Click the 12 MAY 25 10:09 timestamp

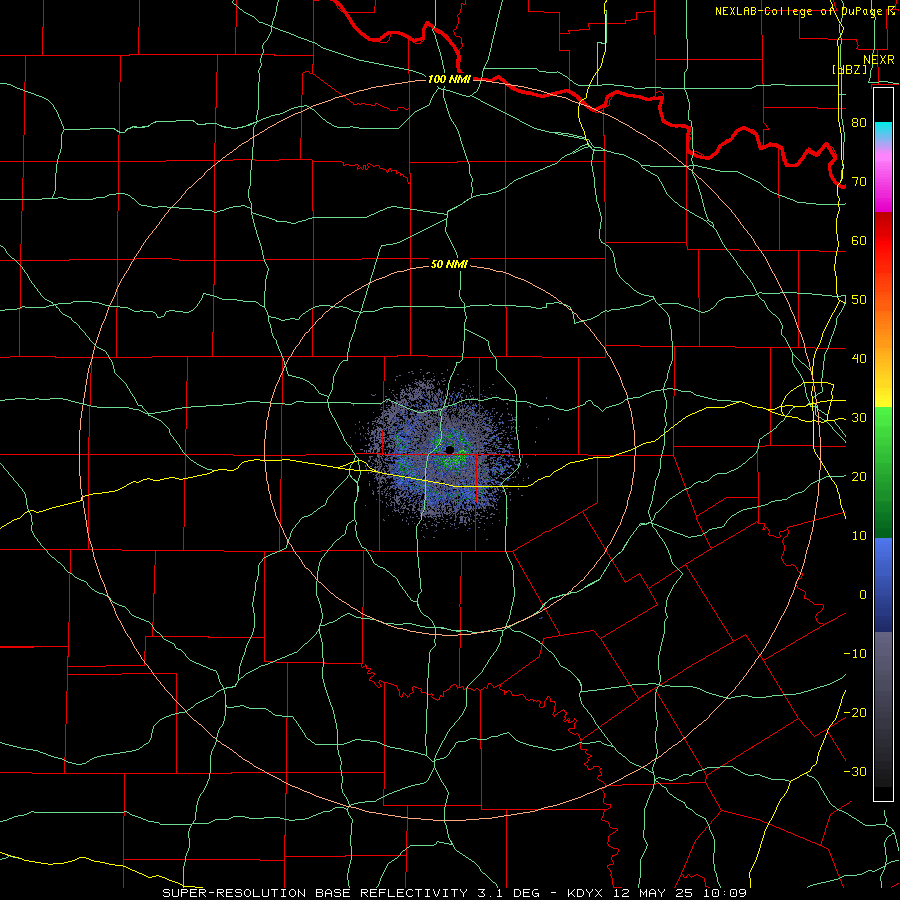pyautogui.click(x=680, y=893)
